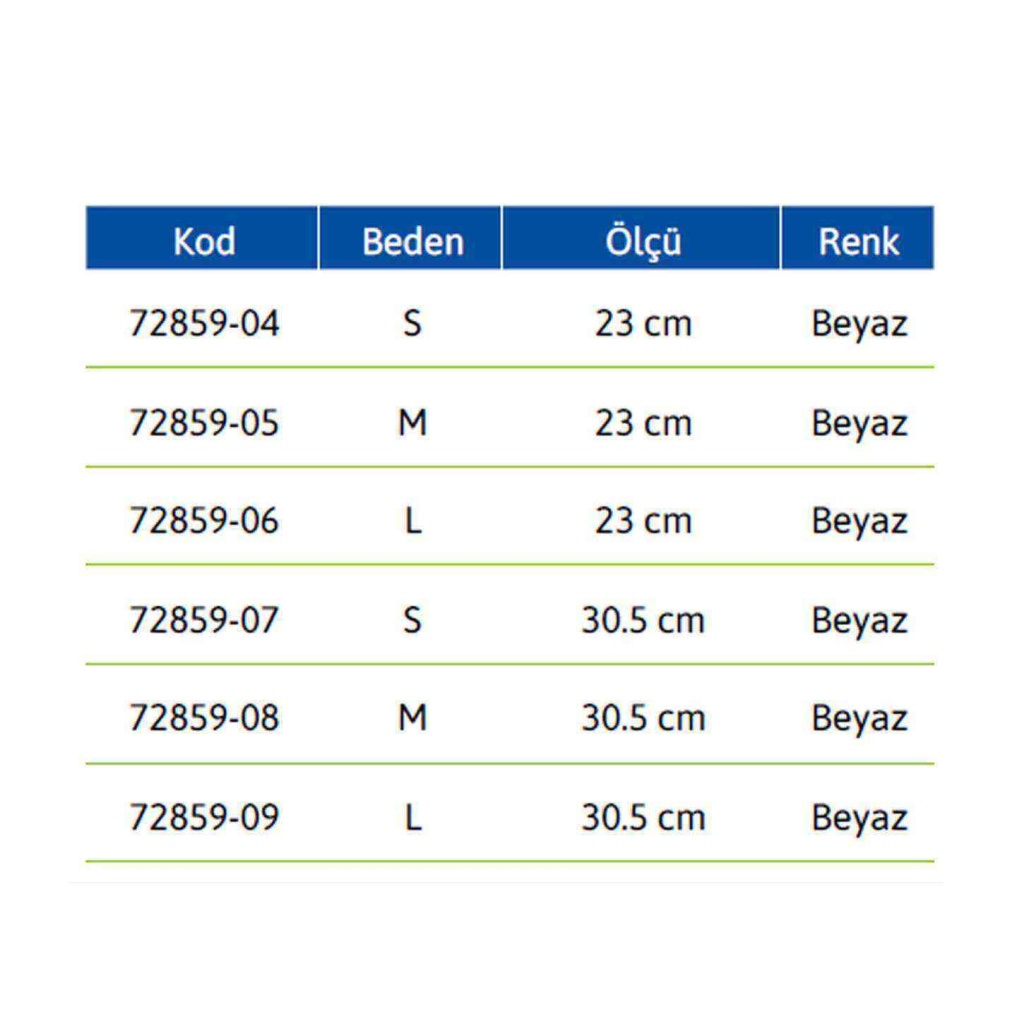Image resolution: width=1024 pixels, height=1023 pixels.
Task: Select product code 72859-09
Action: point(204,817)
